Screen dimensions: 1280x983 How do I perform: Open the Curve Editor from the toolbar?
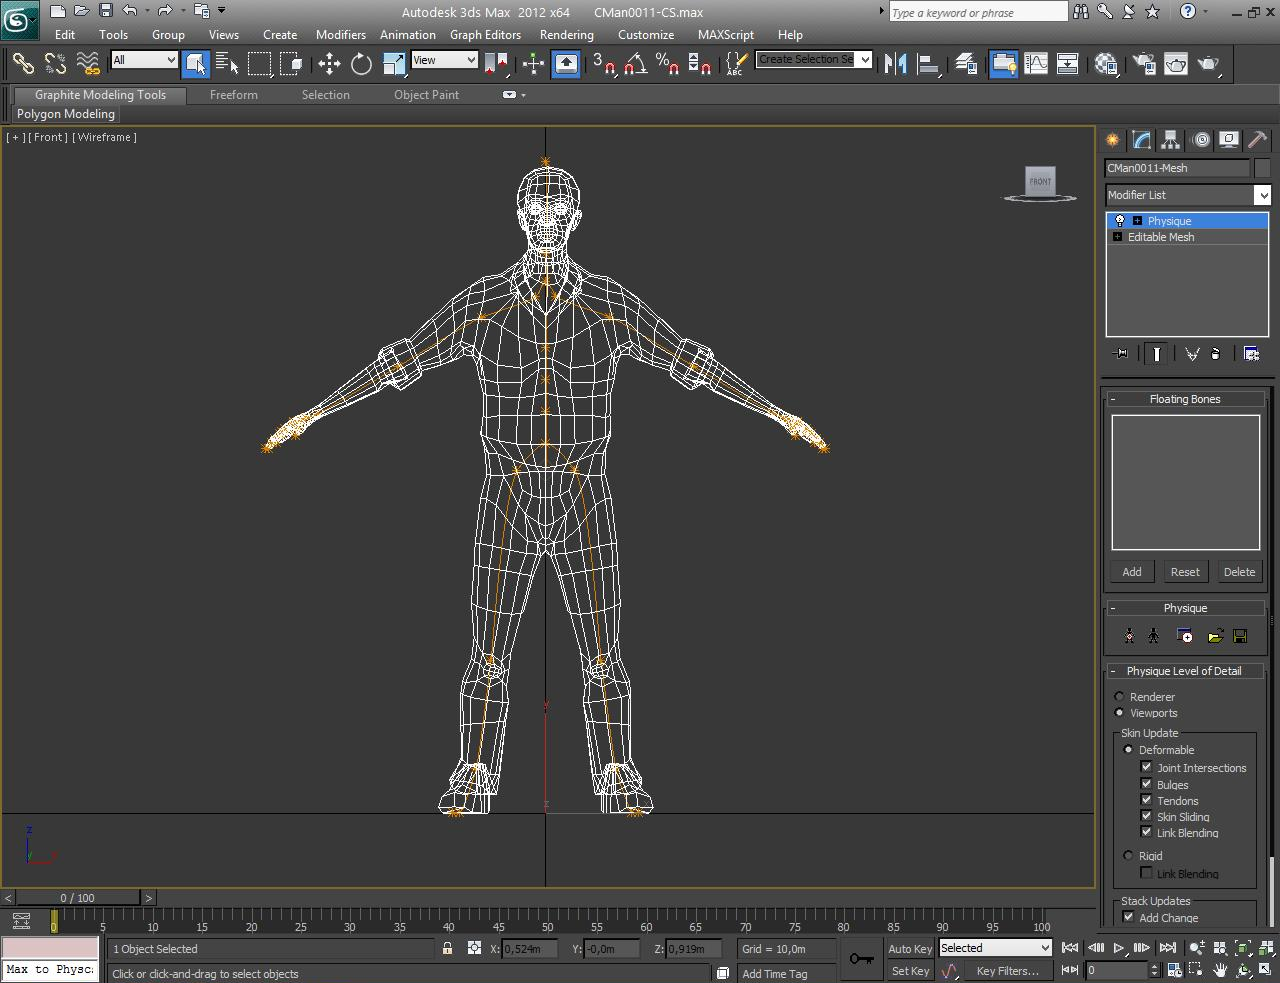tap(1036, 64)
